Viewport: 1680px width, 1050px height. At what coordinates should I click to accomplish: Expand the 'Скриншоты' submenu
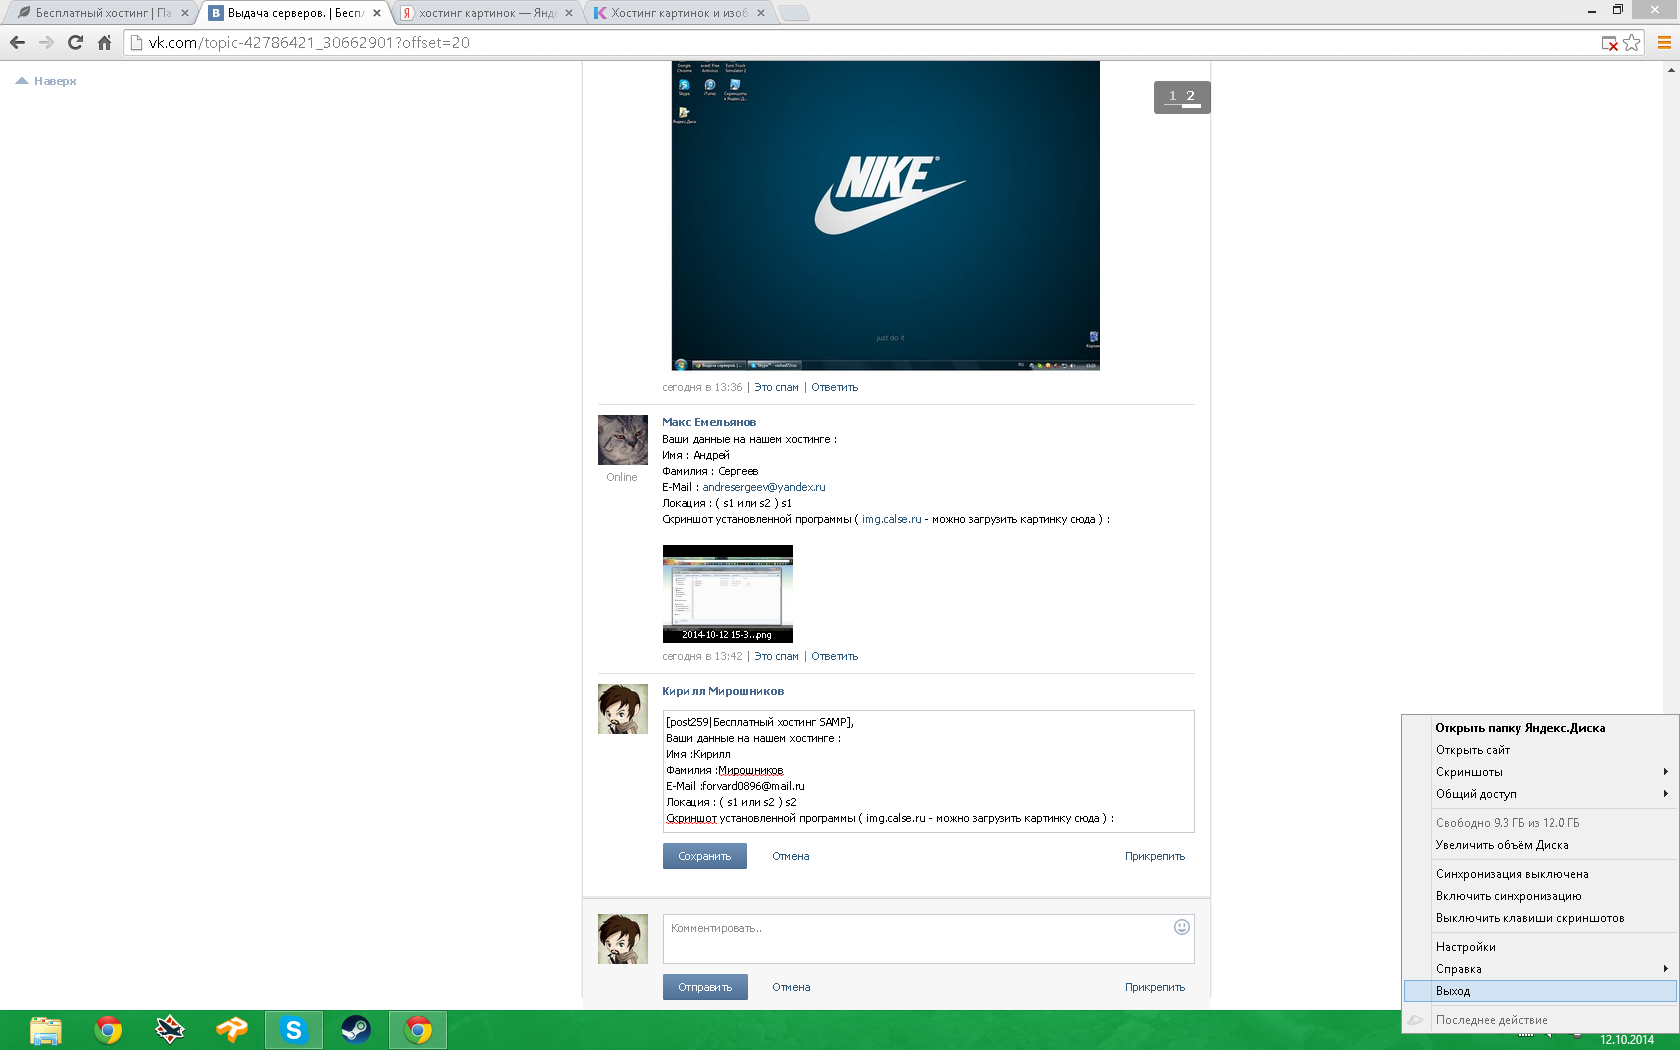[x=1540, y=772]
